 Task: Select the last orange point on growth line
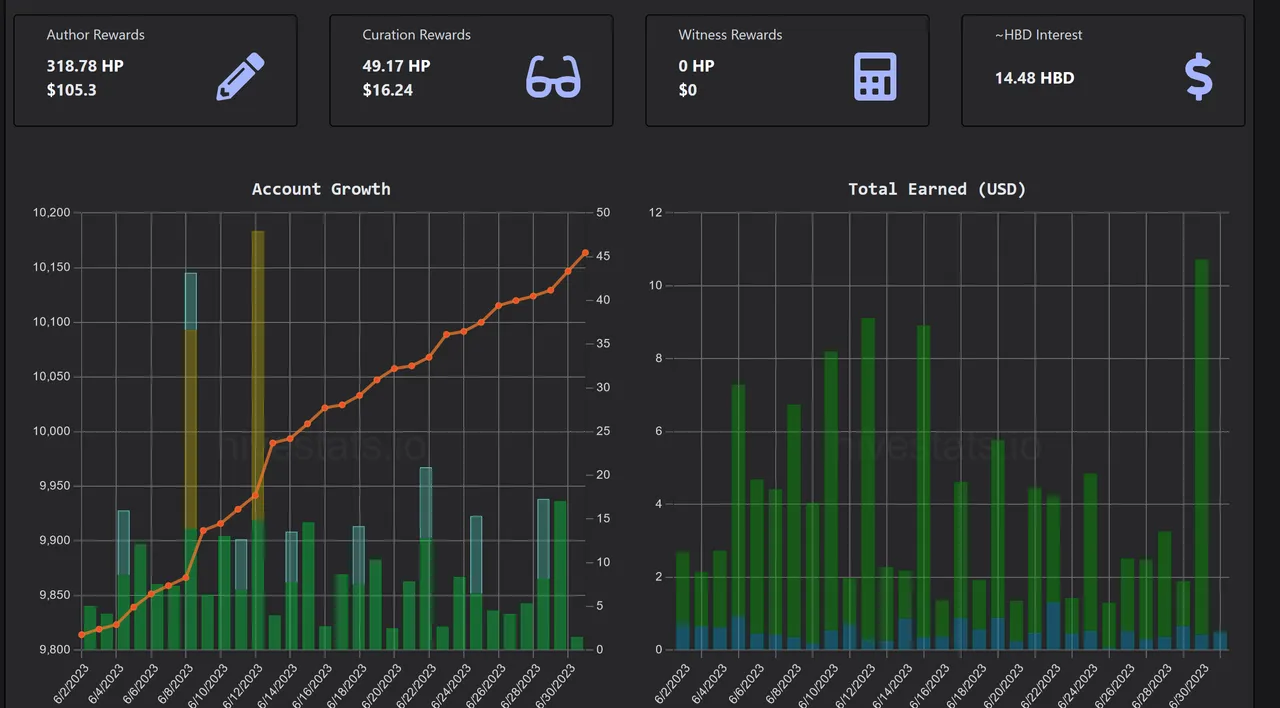585,253
